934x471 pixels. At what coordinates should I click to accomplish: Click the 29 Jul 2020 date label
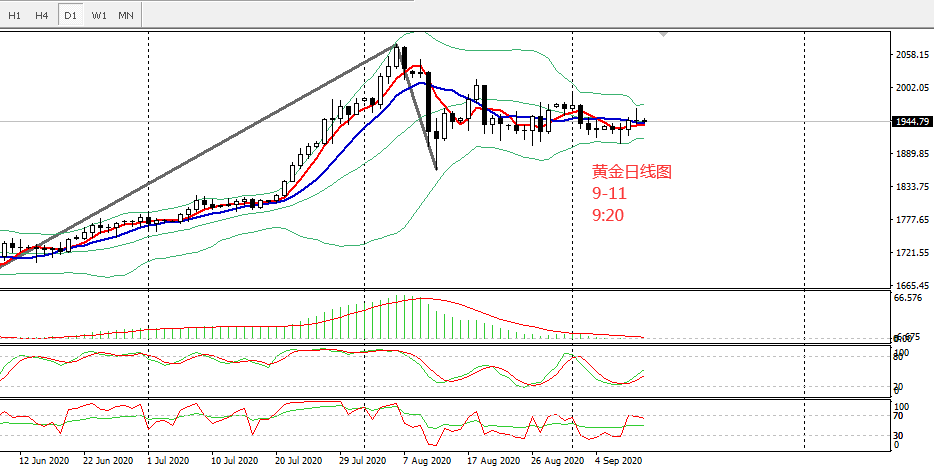(x=362, y=461)
